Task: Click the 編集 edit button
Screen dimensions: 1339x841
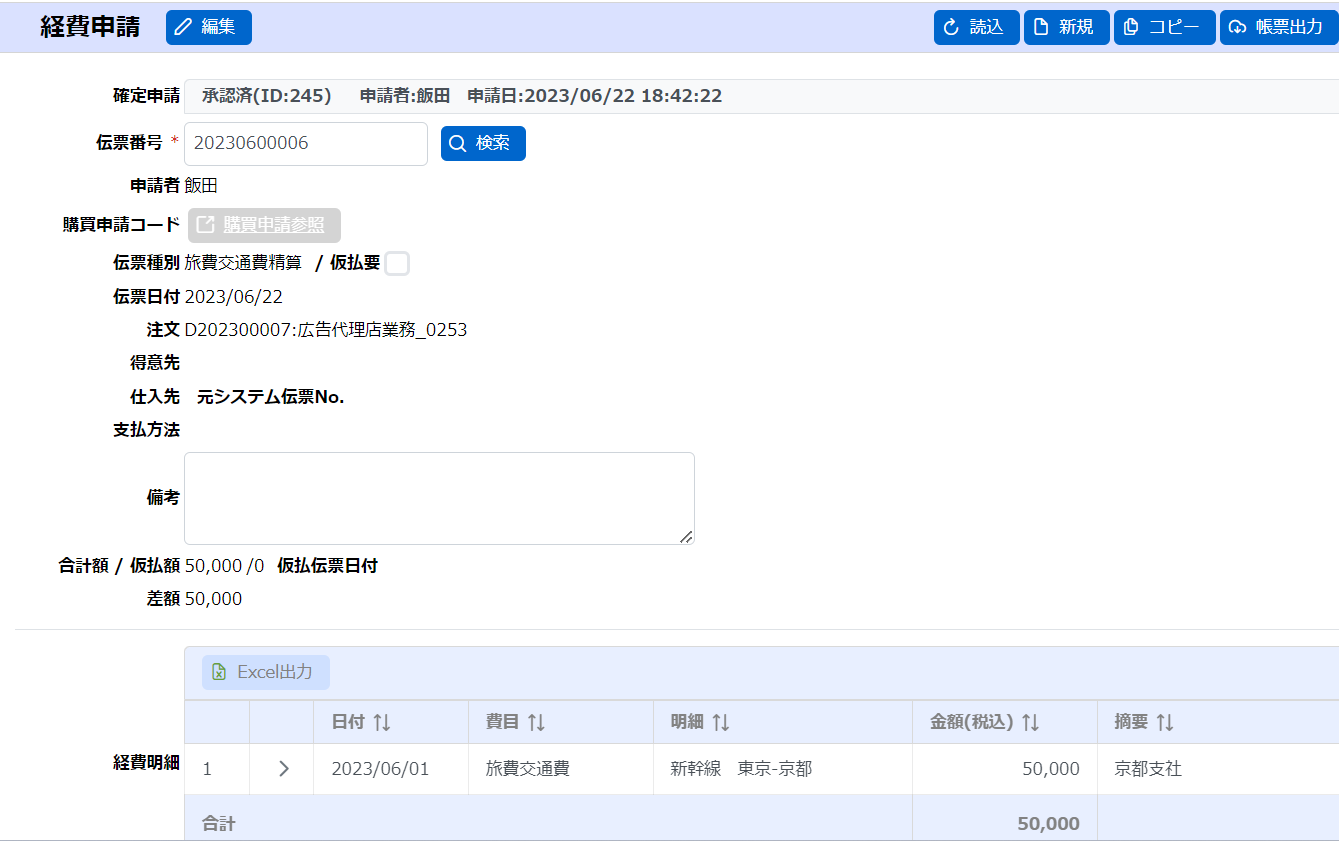Action: (x=209, y=27)
